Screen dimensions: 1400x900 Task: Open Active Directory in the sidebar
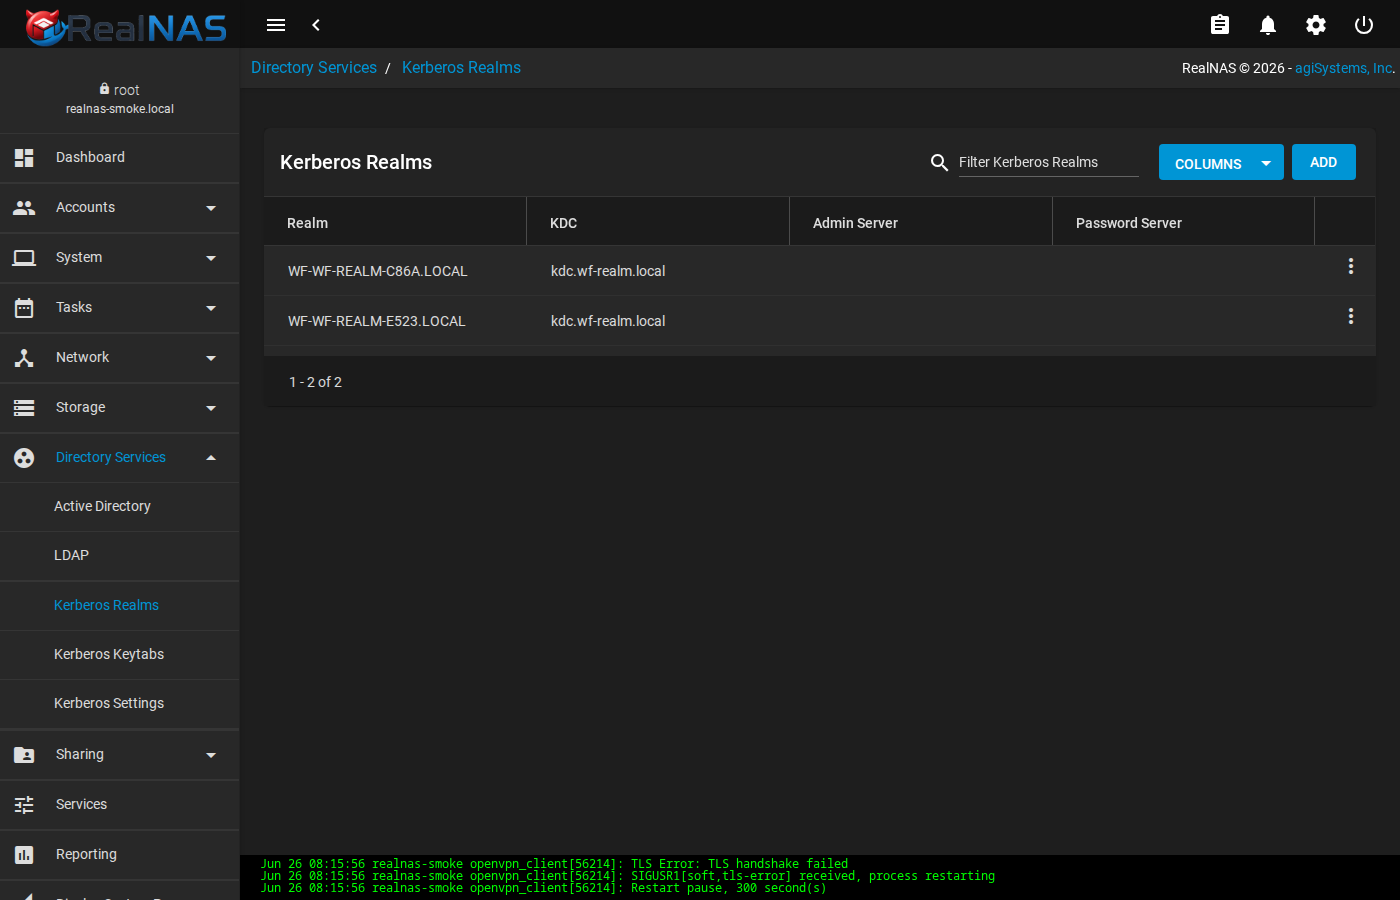click(x=120, y=506)
